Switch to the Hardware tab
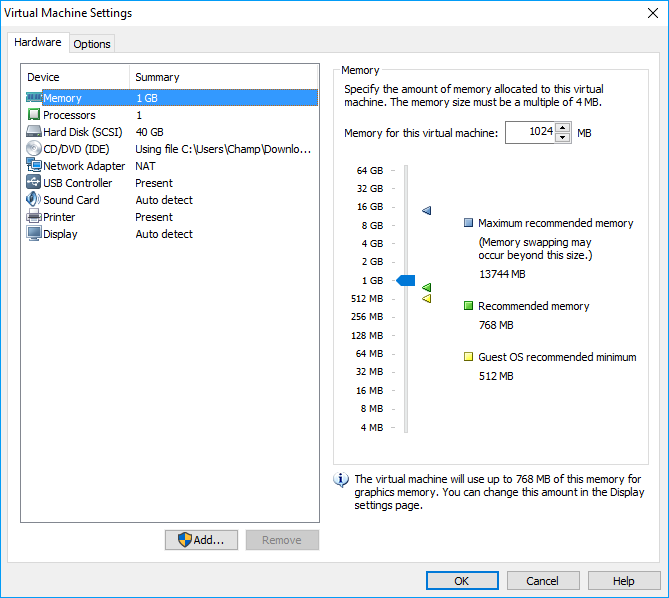Image resolution: width=669 pixels, height=598 pixels. (38, 42)
